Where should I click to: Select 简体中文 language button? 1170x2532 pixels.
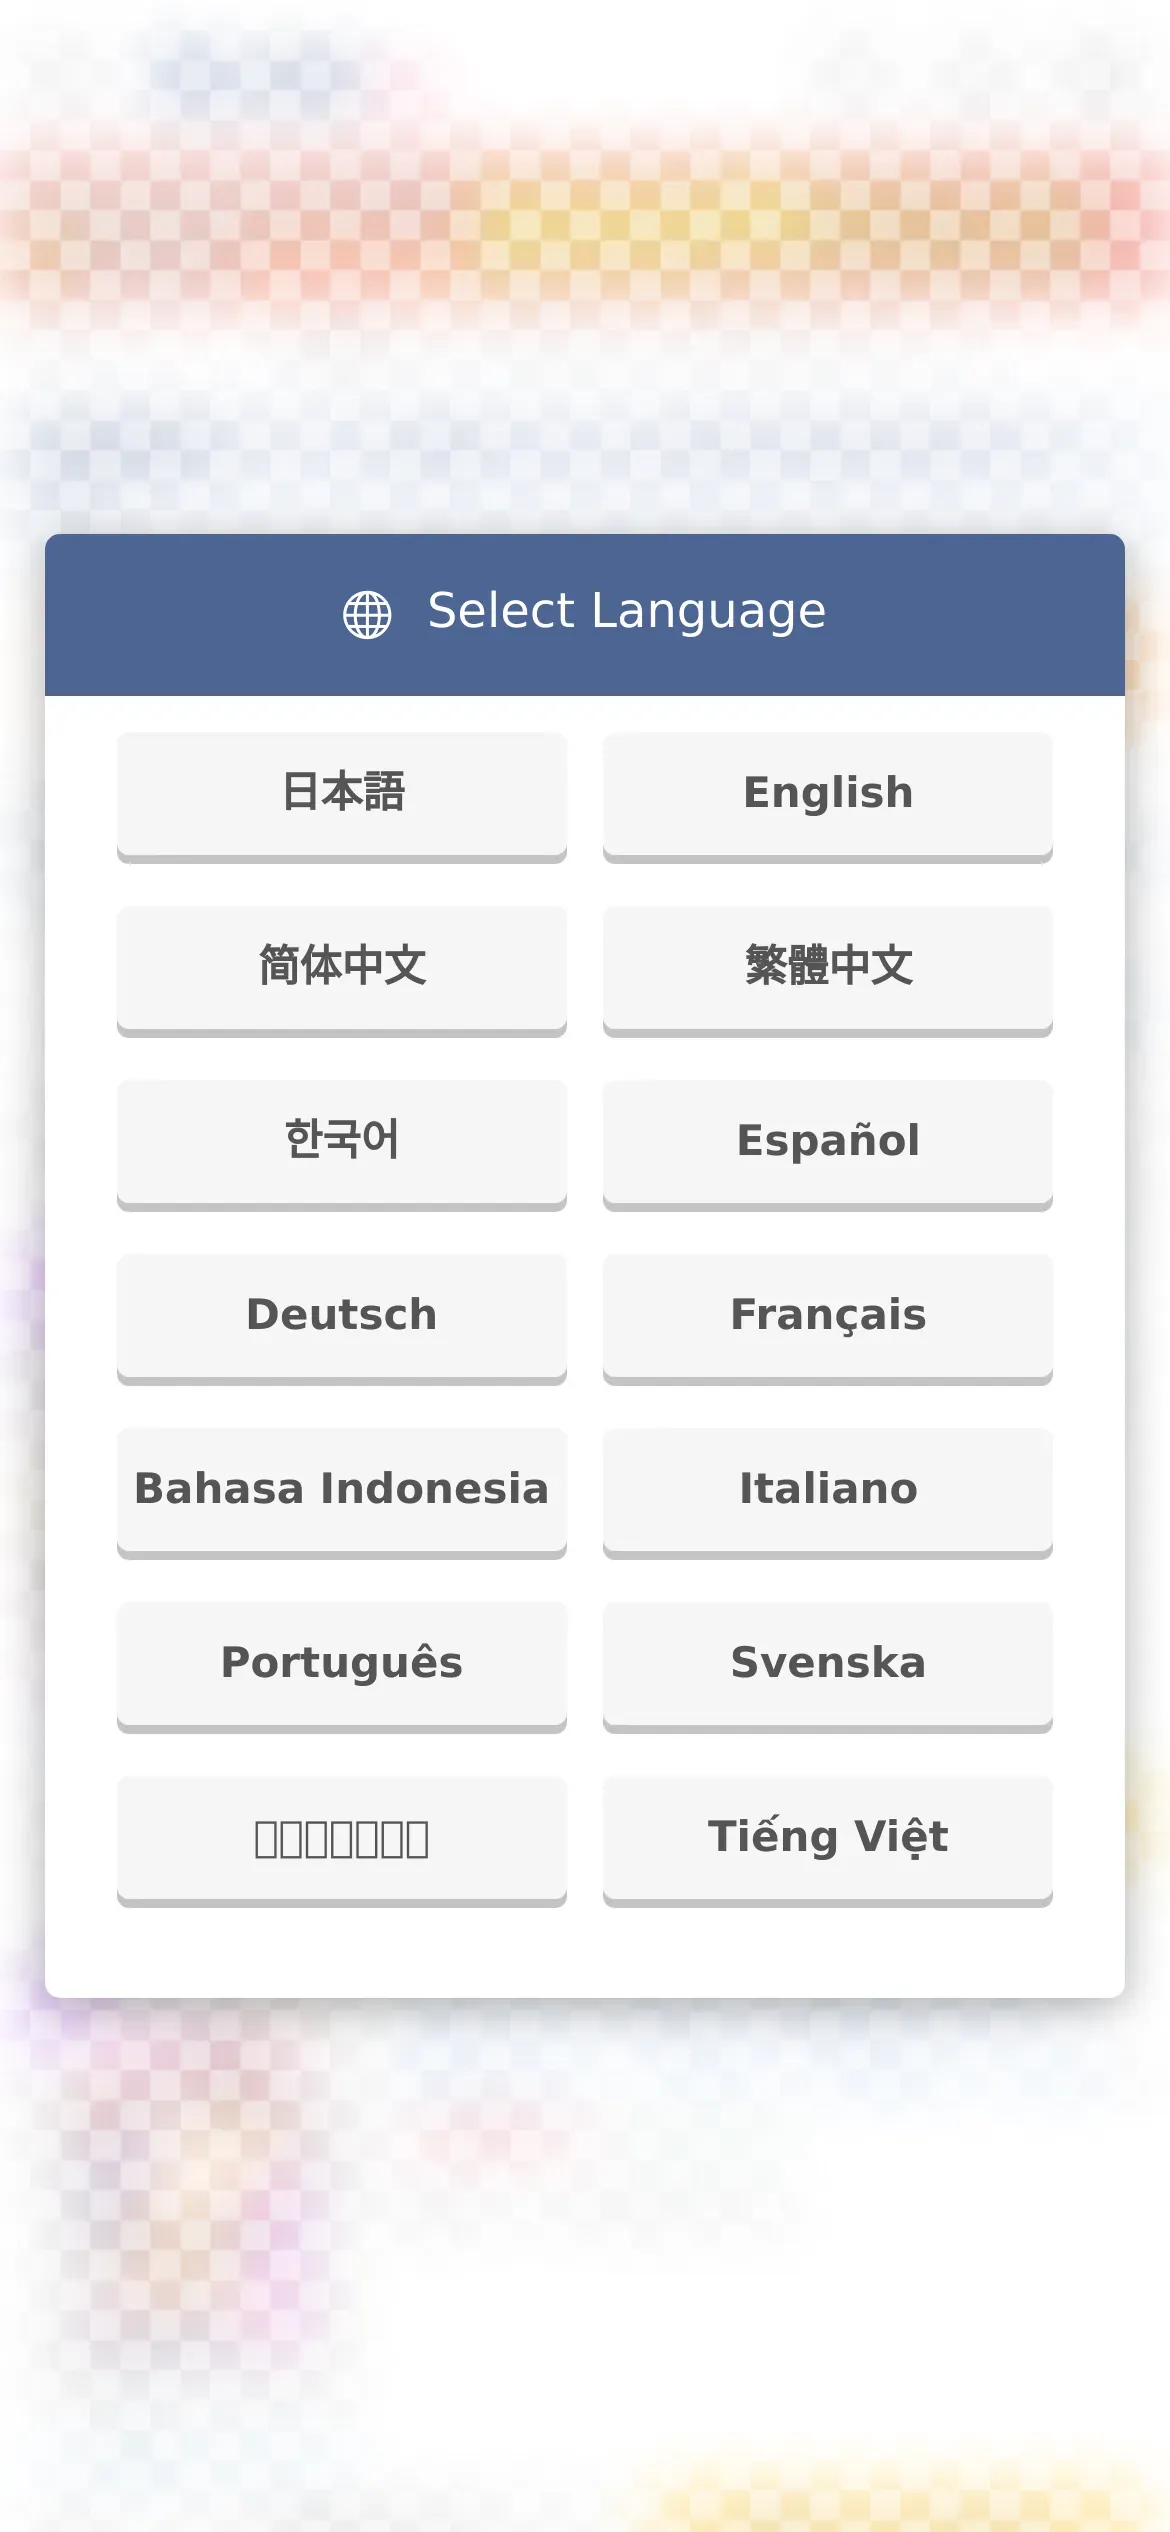(342, 968)
